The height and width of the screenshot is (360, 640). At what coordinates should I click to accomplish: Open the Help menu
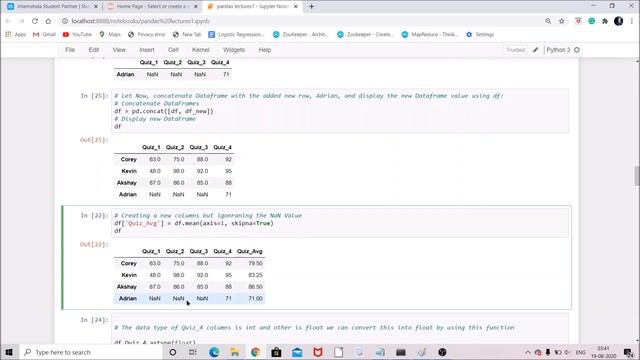(264, 50)
